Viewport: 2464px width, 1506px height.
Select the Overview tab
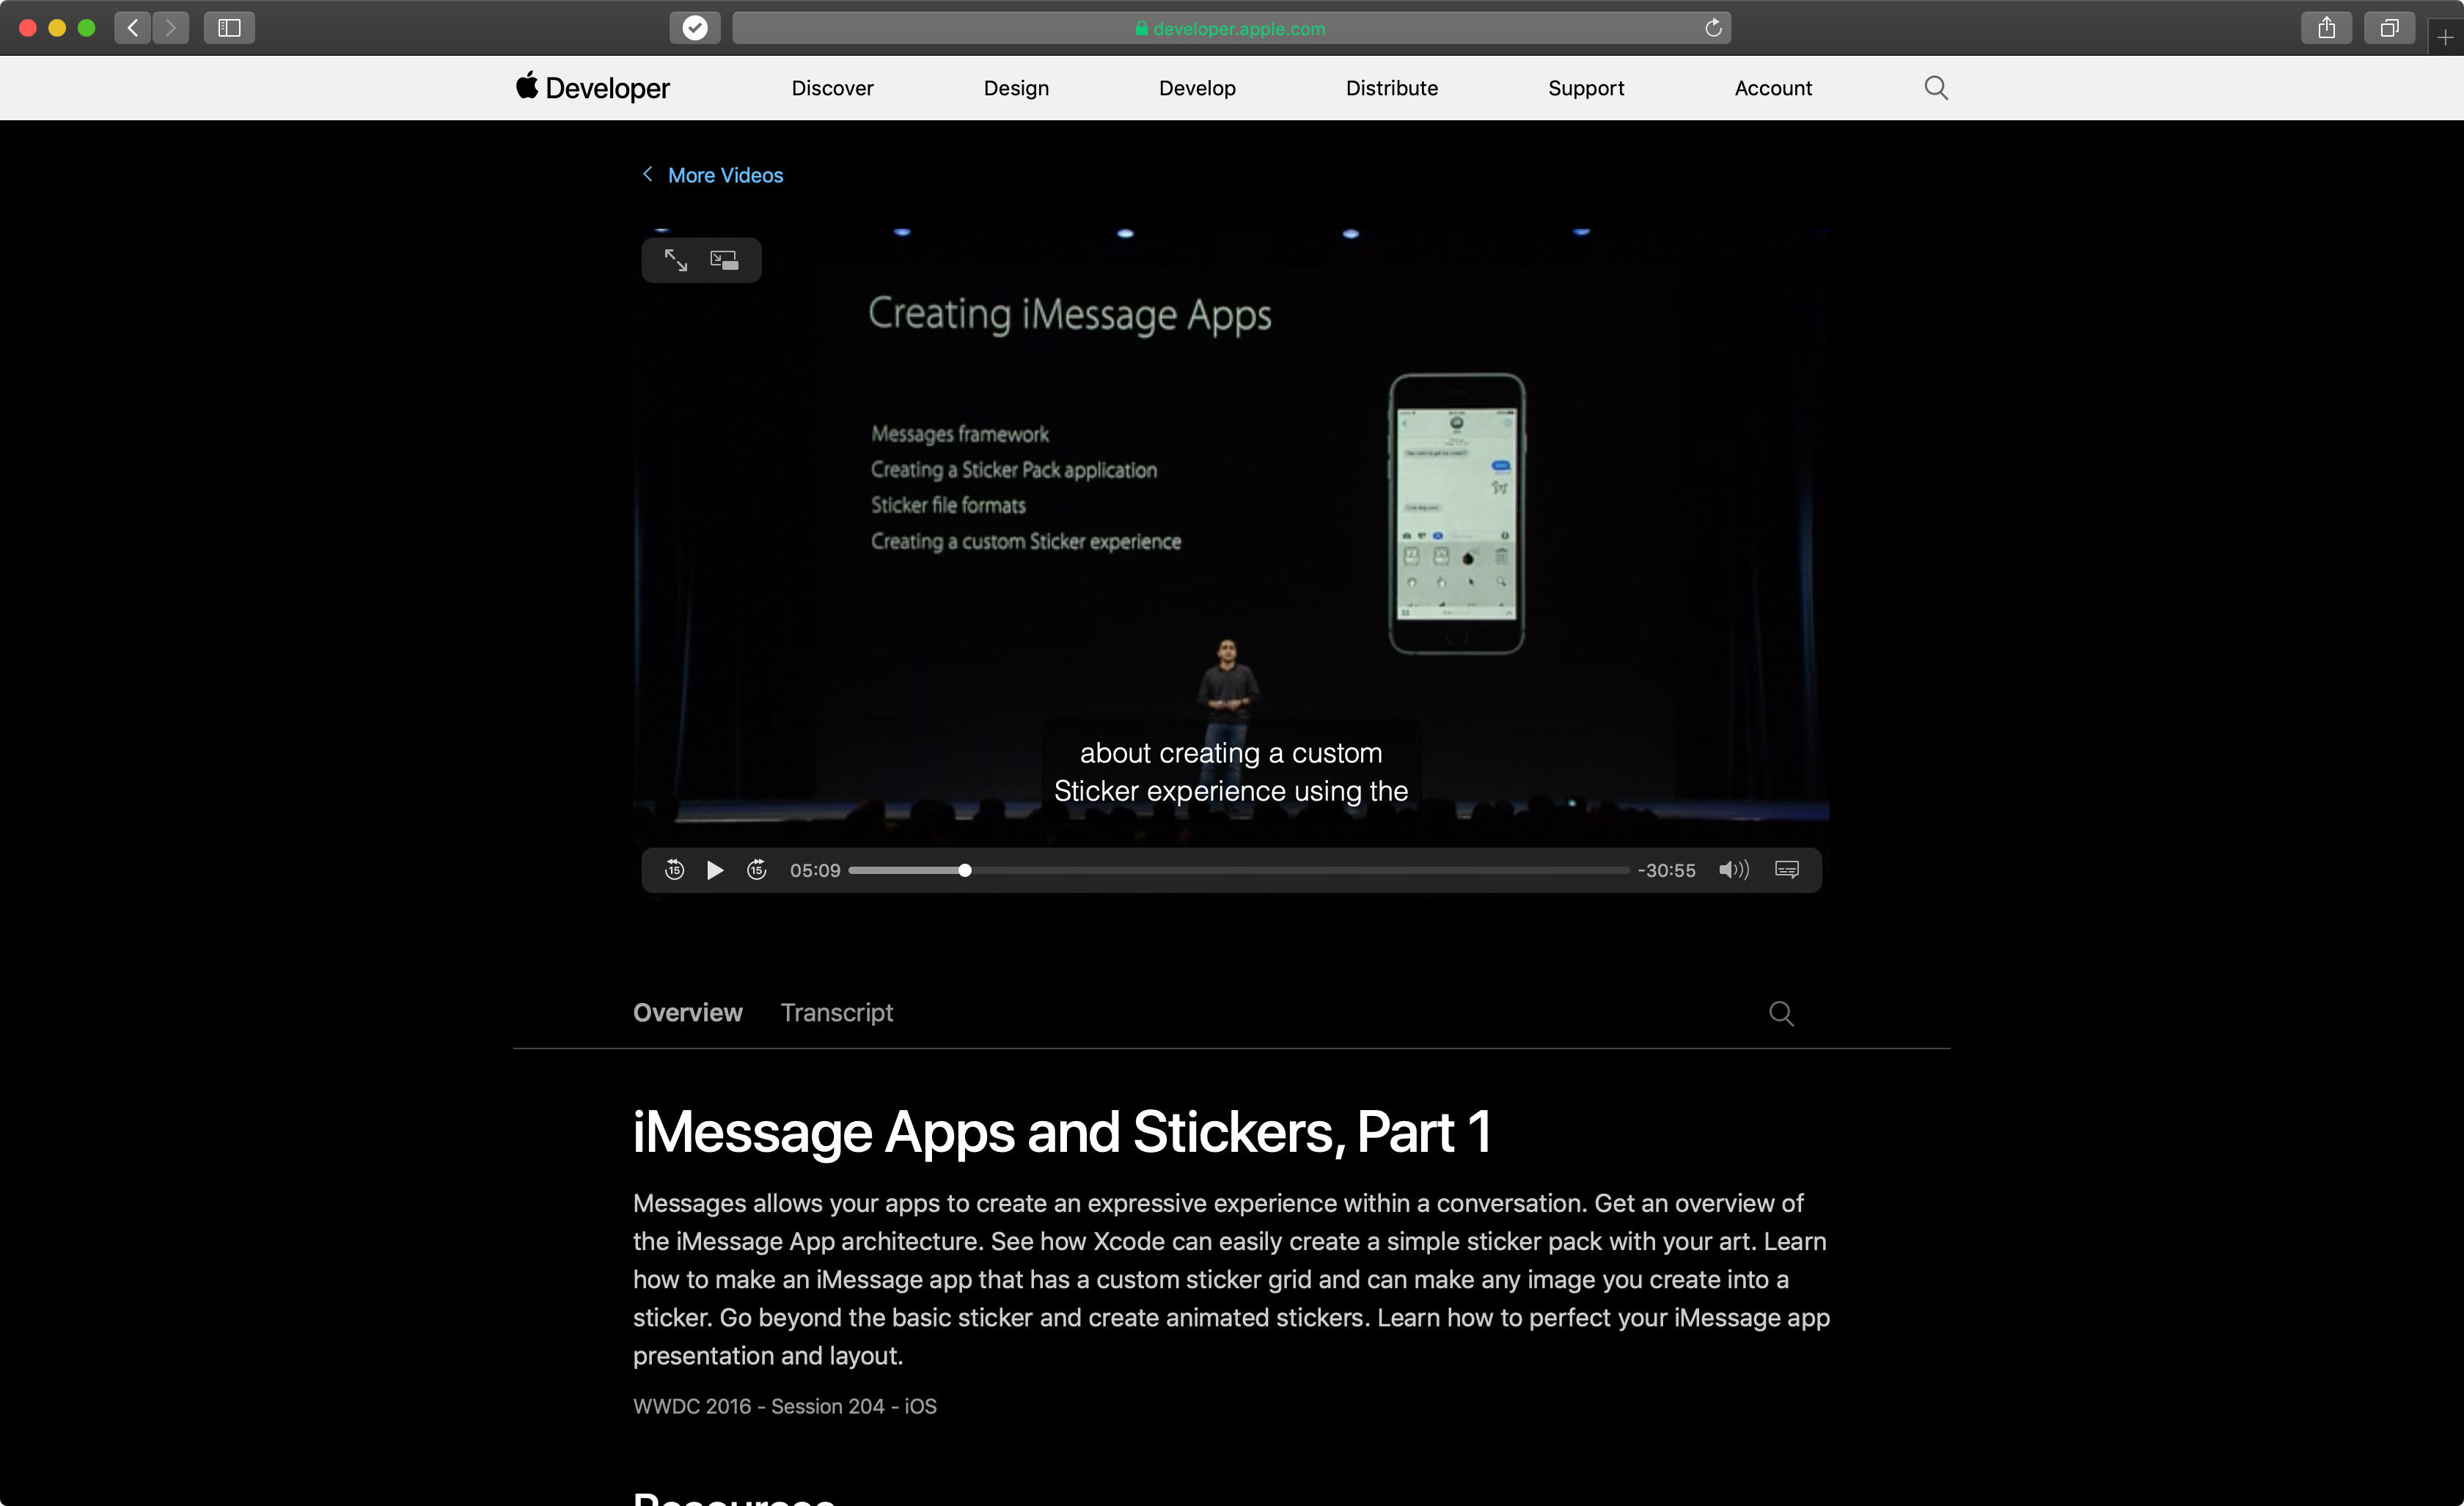click(687, 1012)
